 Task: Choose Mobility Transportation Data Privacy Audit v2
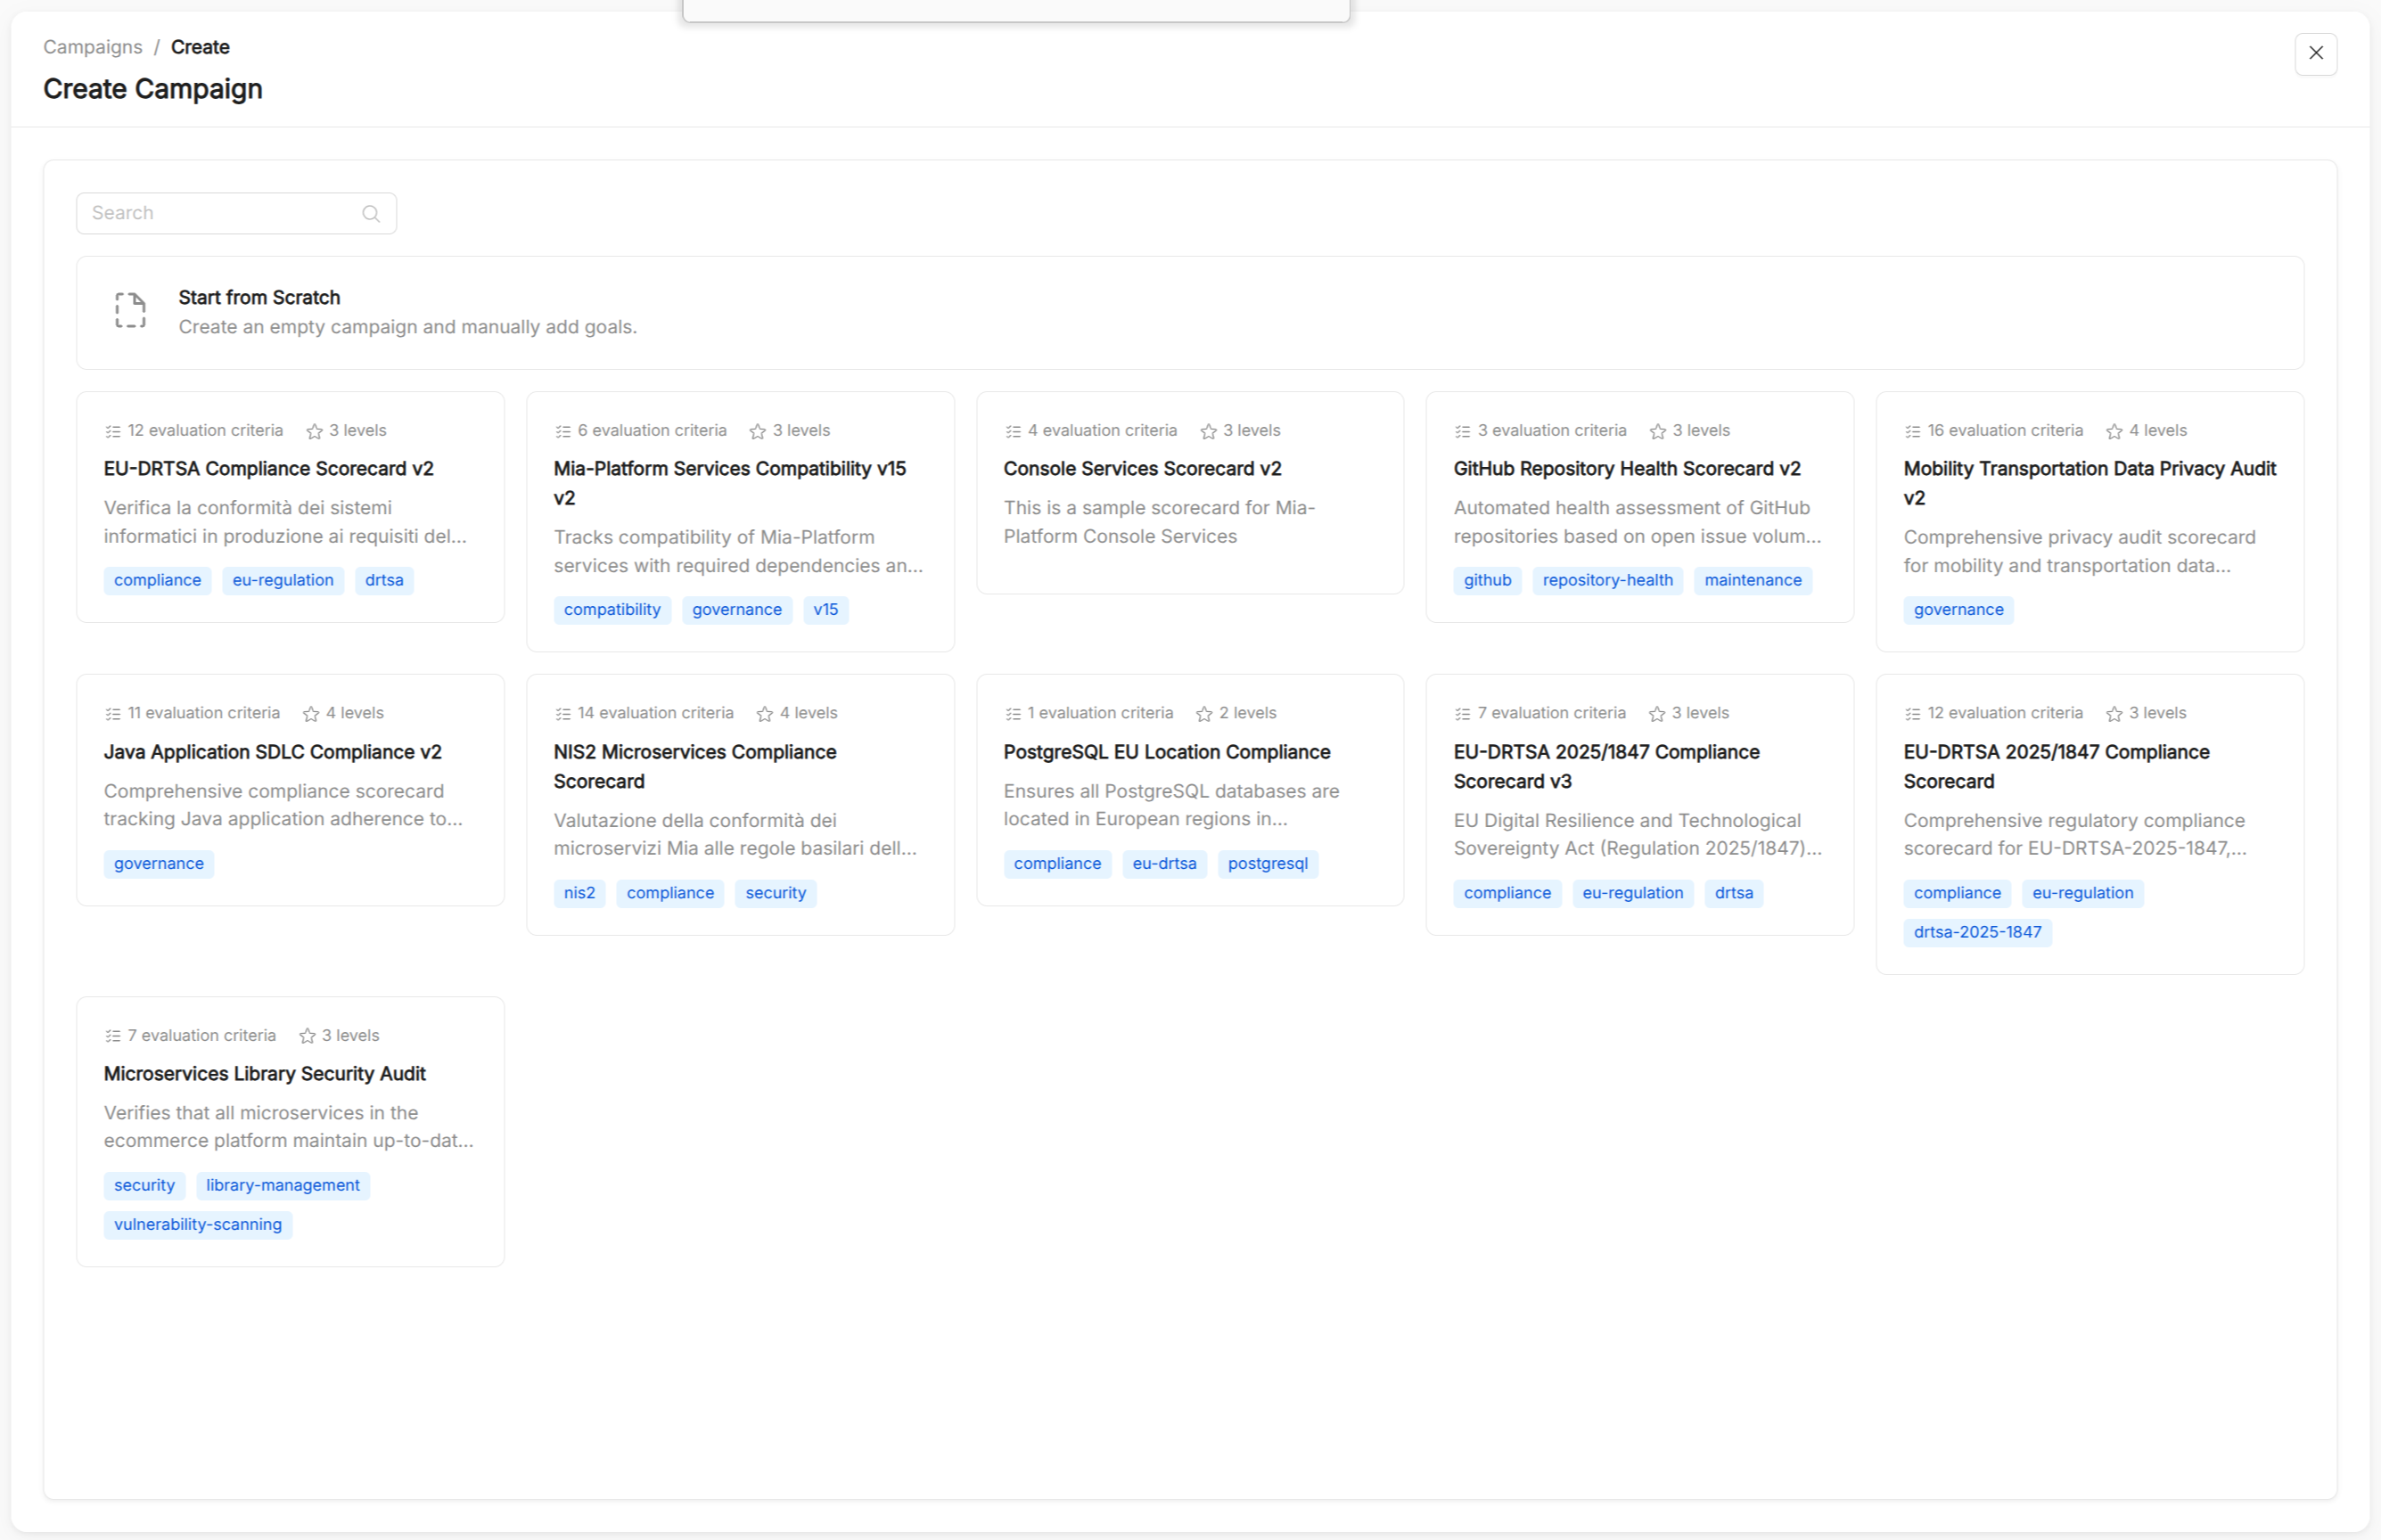[2089, 521]
